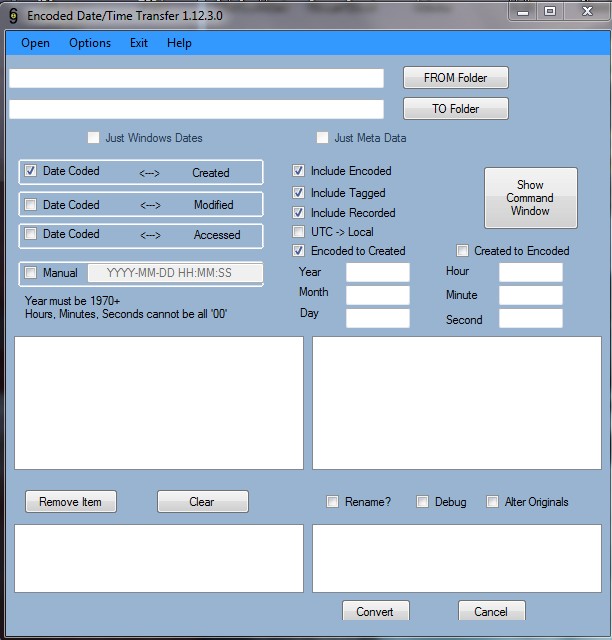This screenshot has height=640, width=612.
Task: Click the Second input field
Action: [x=531, y=318]
